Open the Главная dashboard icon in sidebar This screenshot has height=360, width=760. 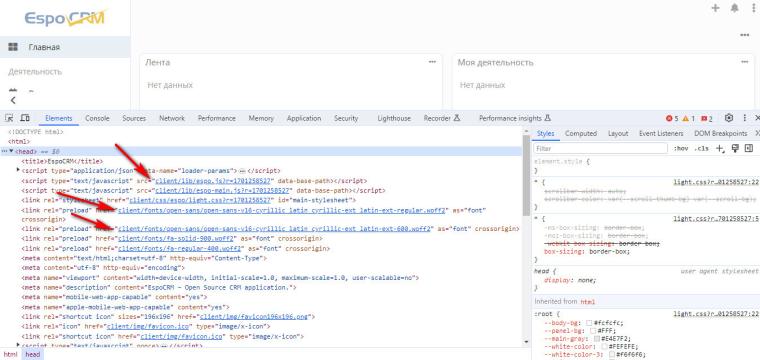[x=13, y=47]
